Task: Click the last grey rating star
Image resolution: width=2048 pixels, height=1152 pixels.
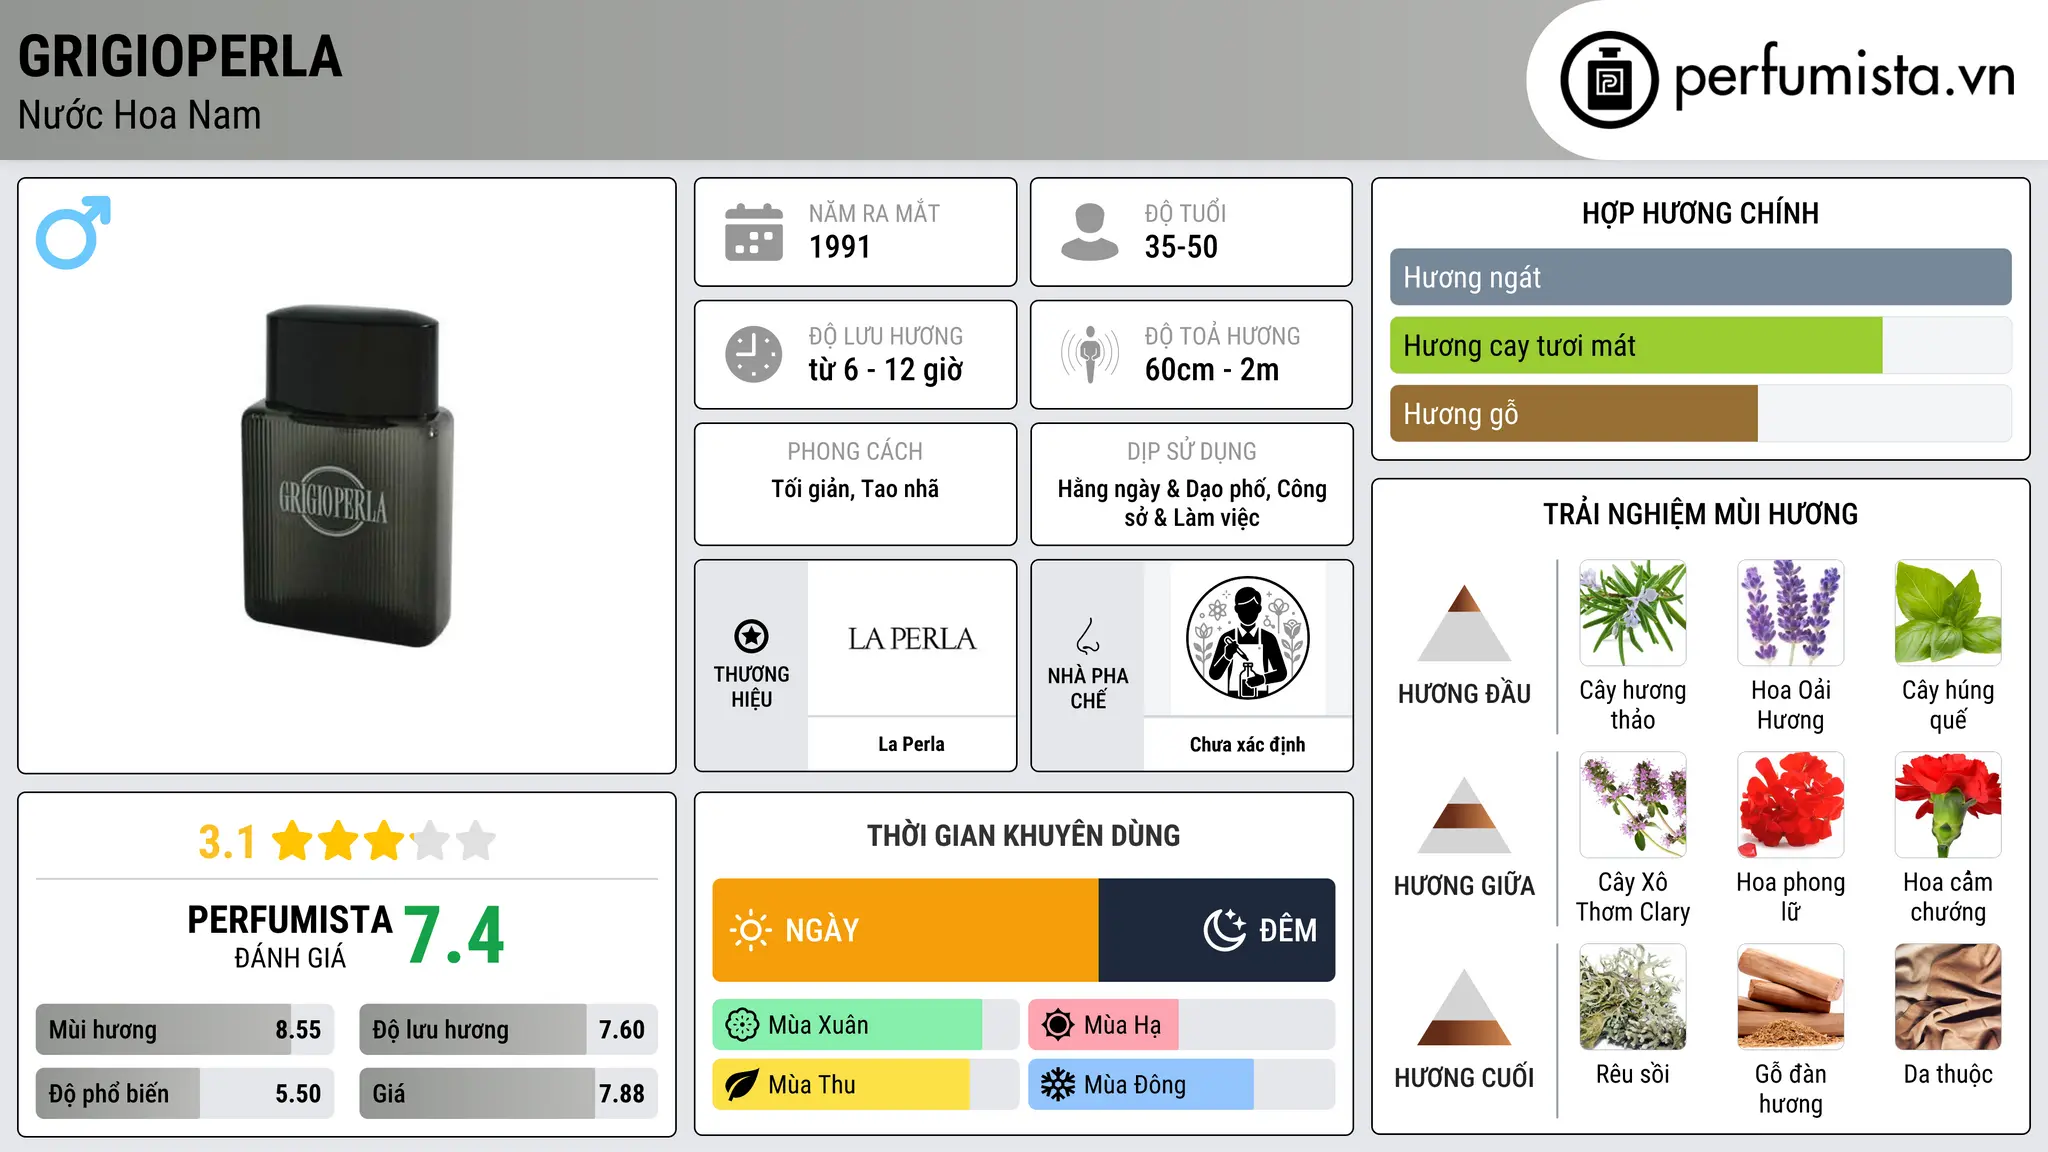Action: [x=476, y=841]
